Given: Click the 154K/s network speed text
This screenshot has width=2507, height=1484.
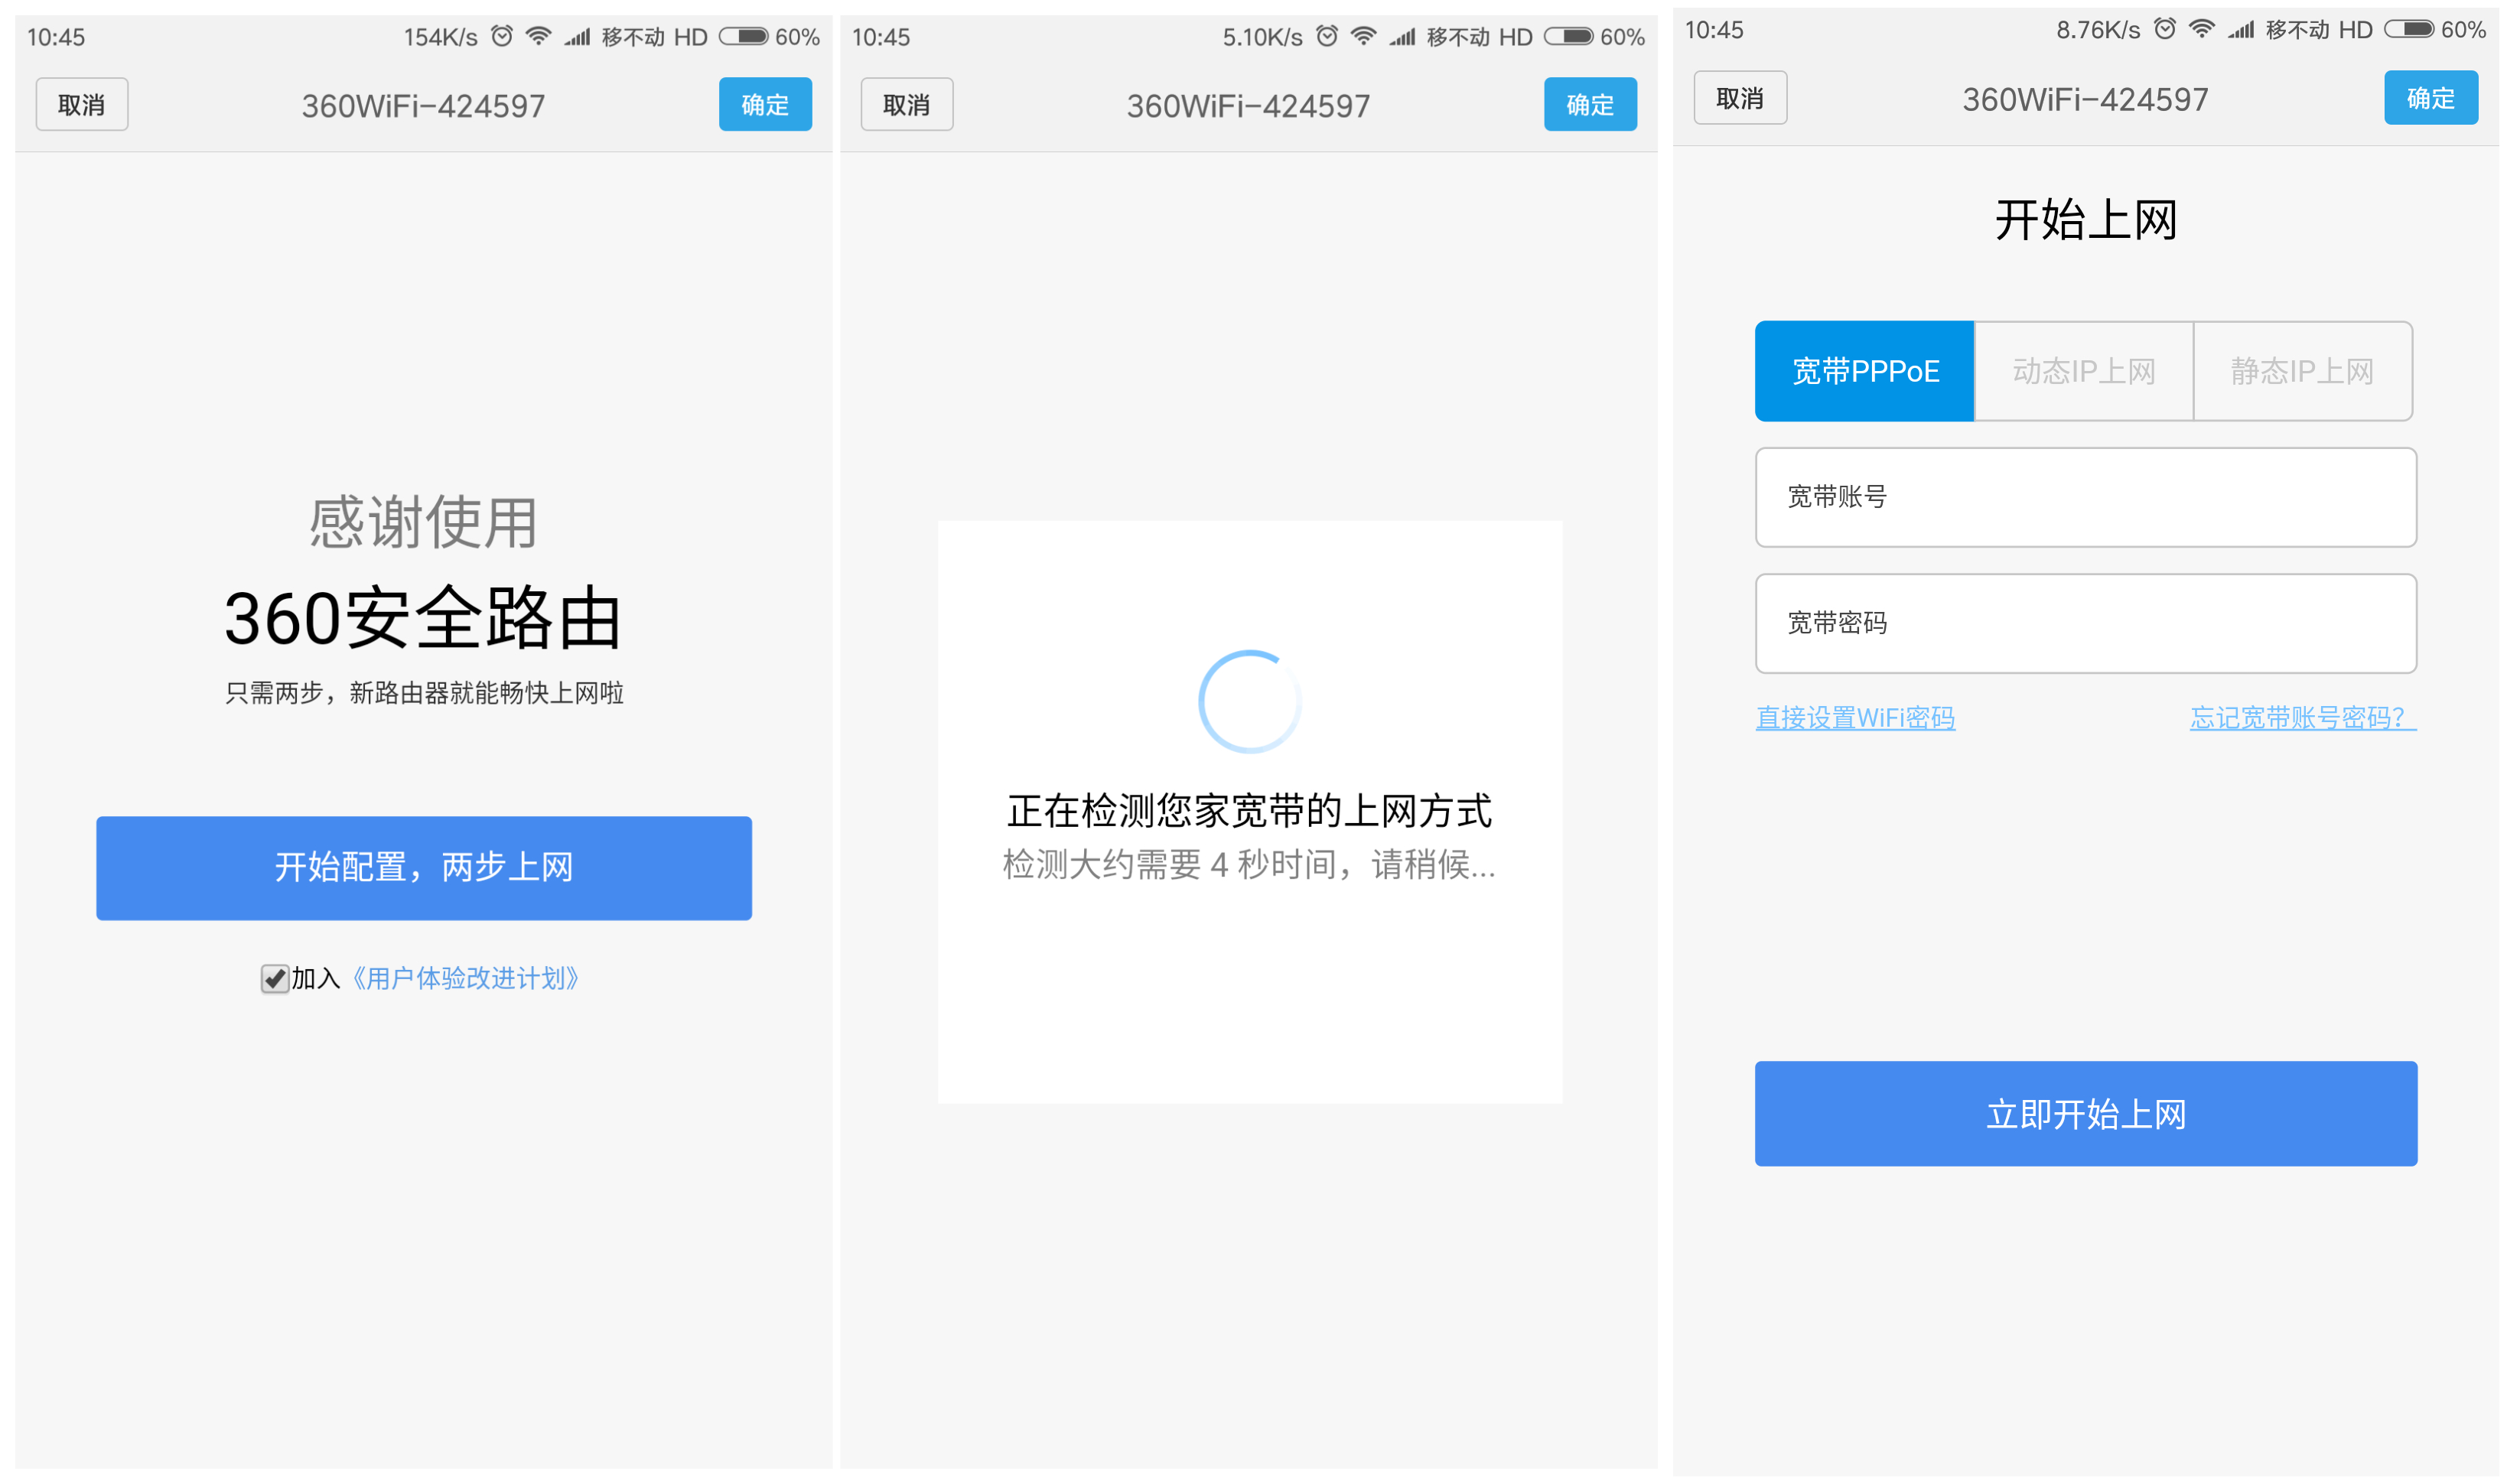Looking at the screenshot, I should (441, 38).
